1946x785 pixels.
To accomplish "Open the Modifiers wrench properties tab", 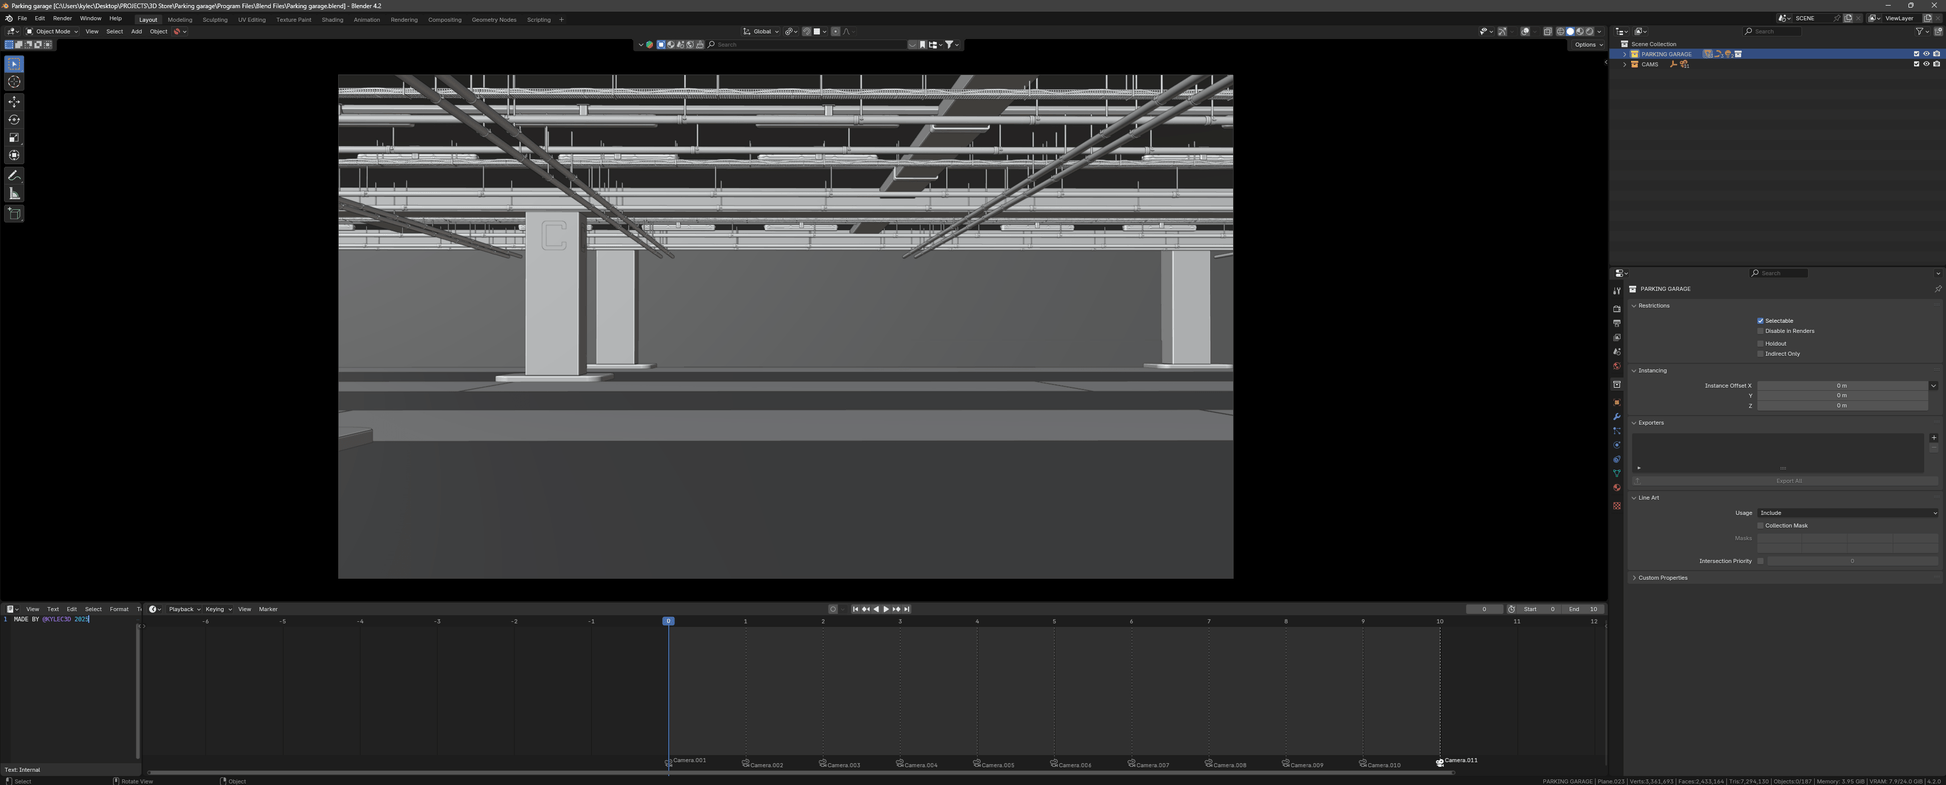I will point(1617,417).
